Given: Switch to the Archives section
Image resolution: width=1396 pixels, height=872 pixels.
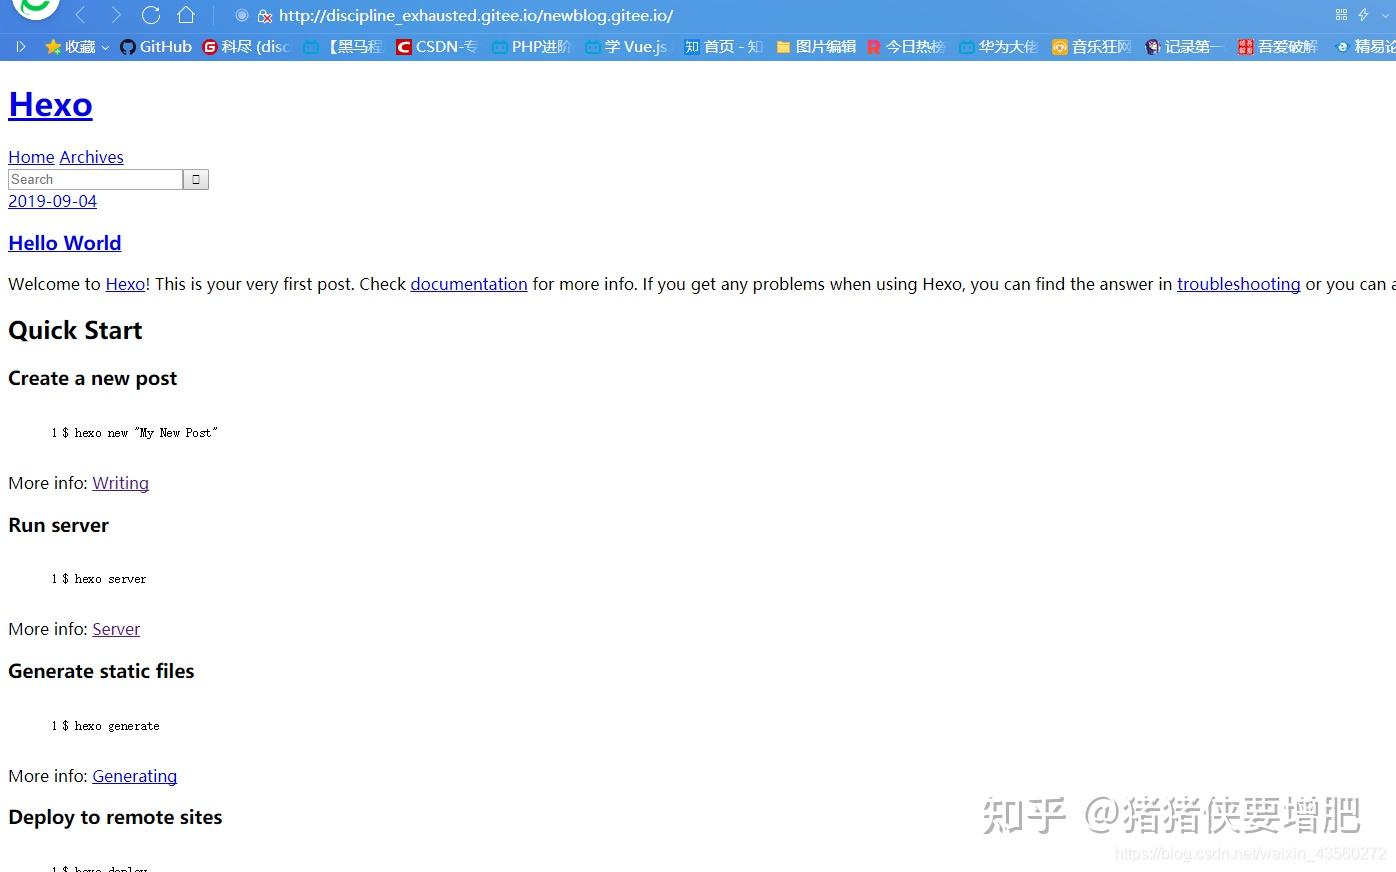Looking at the screenshot, I should tap(91, 157).
